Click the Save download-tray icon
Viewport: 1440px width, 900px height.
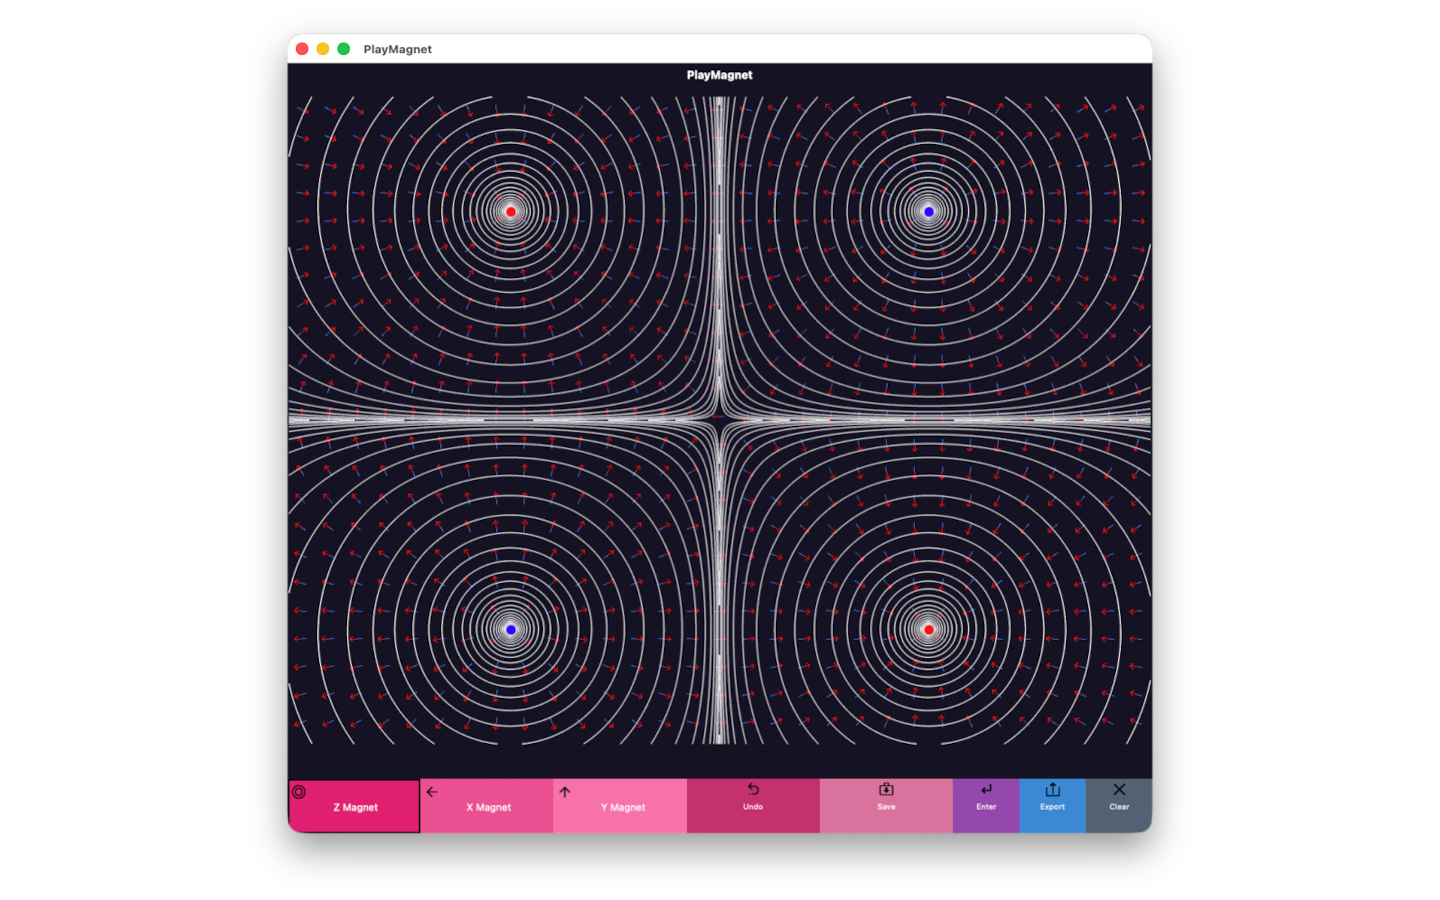(x=886, y=789)
